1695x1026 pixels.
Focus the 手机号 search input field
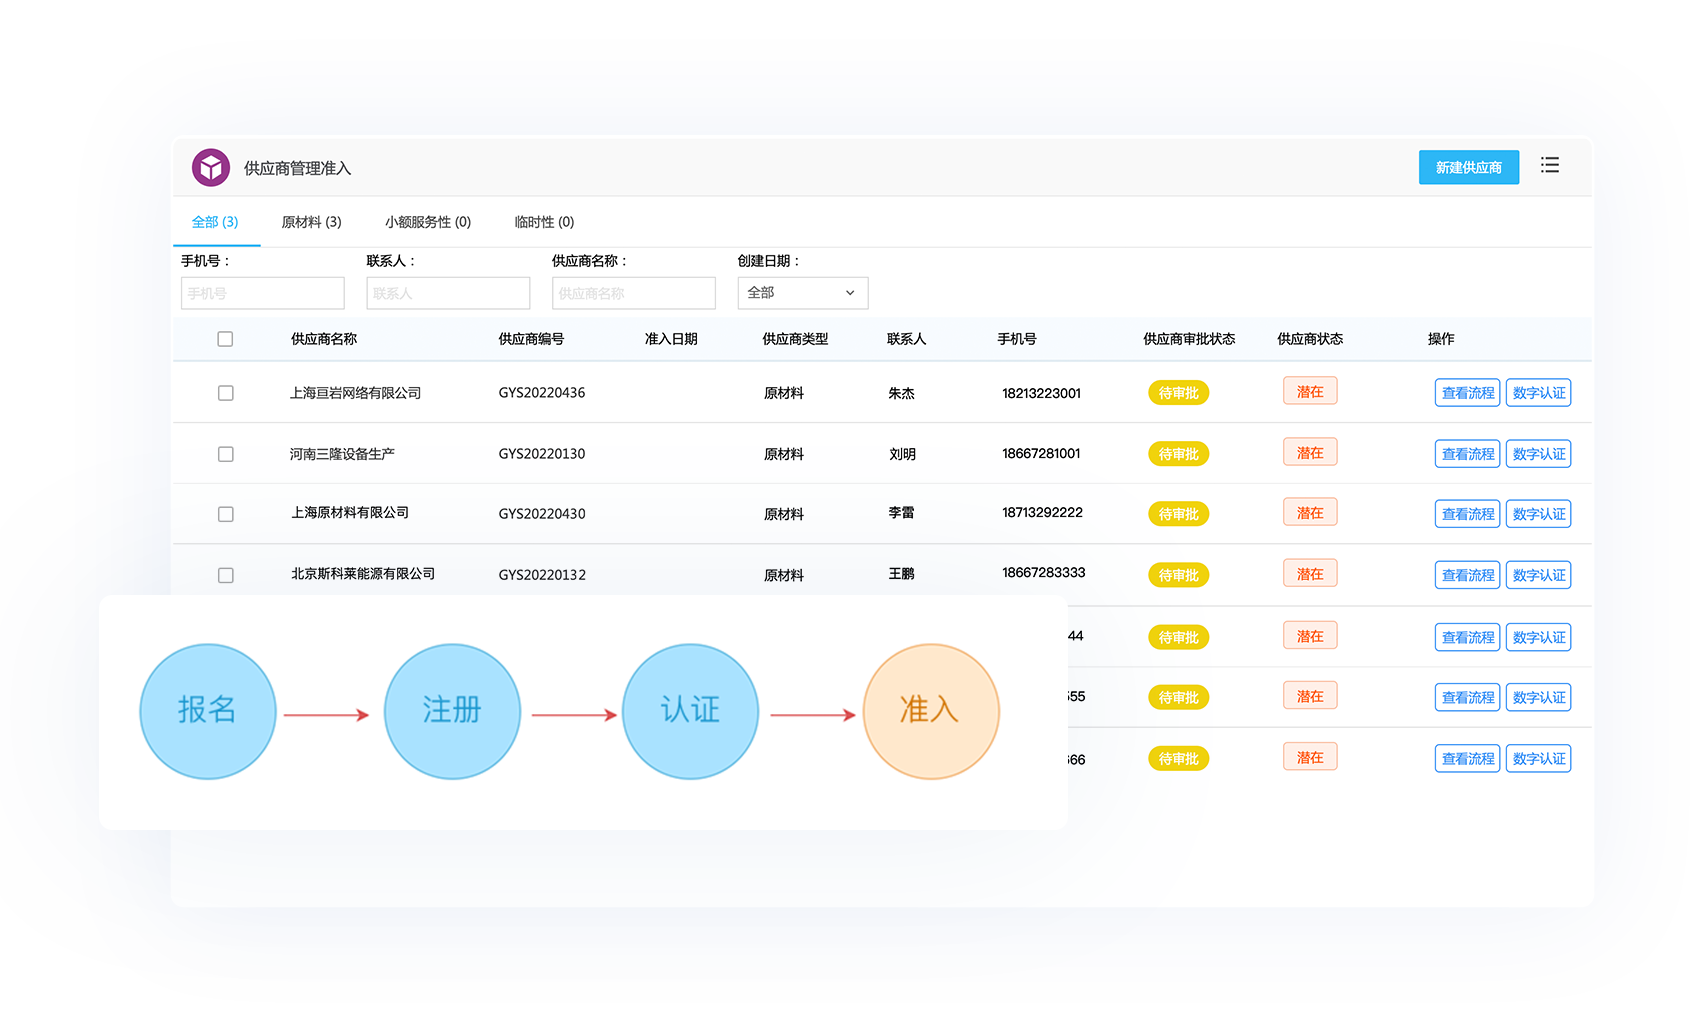click(262, 293)
